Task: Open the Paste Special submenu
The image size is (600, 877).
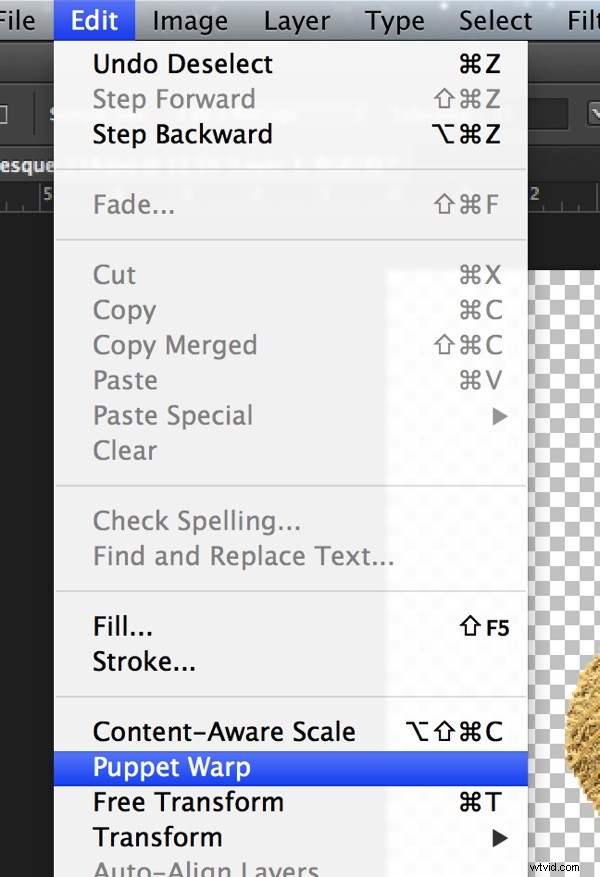Action: point(172,415)
